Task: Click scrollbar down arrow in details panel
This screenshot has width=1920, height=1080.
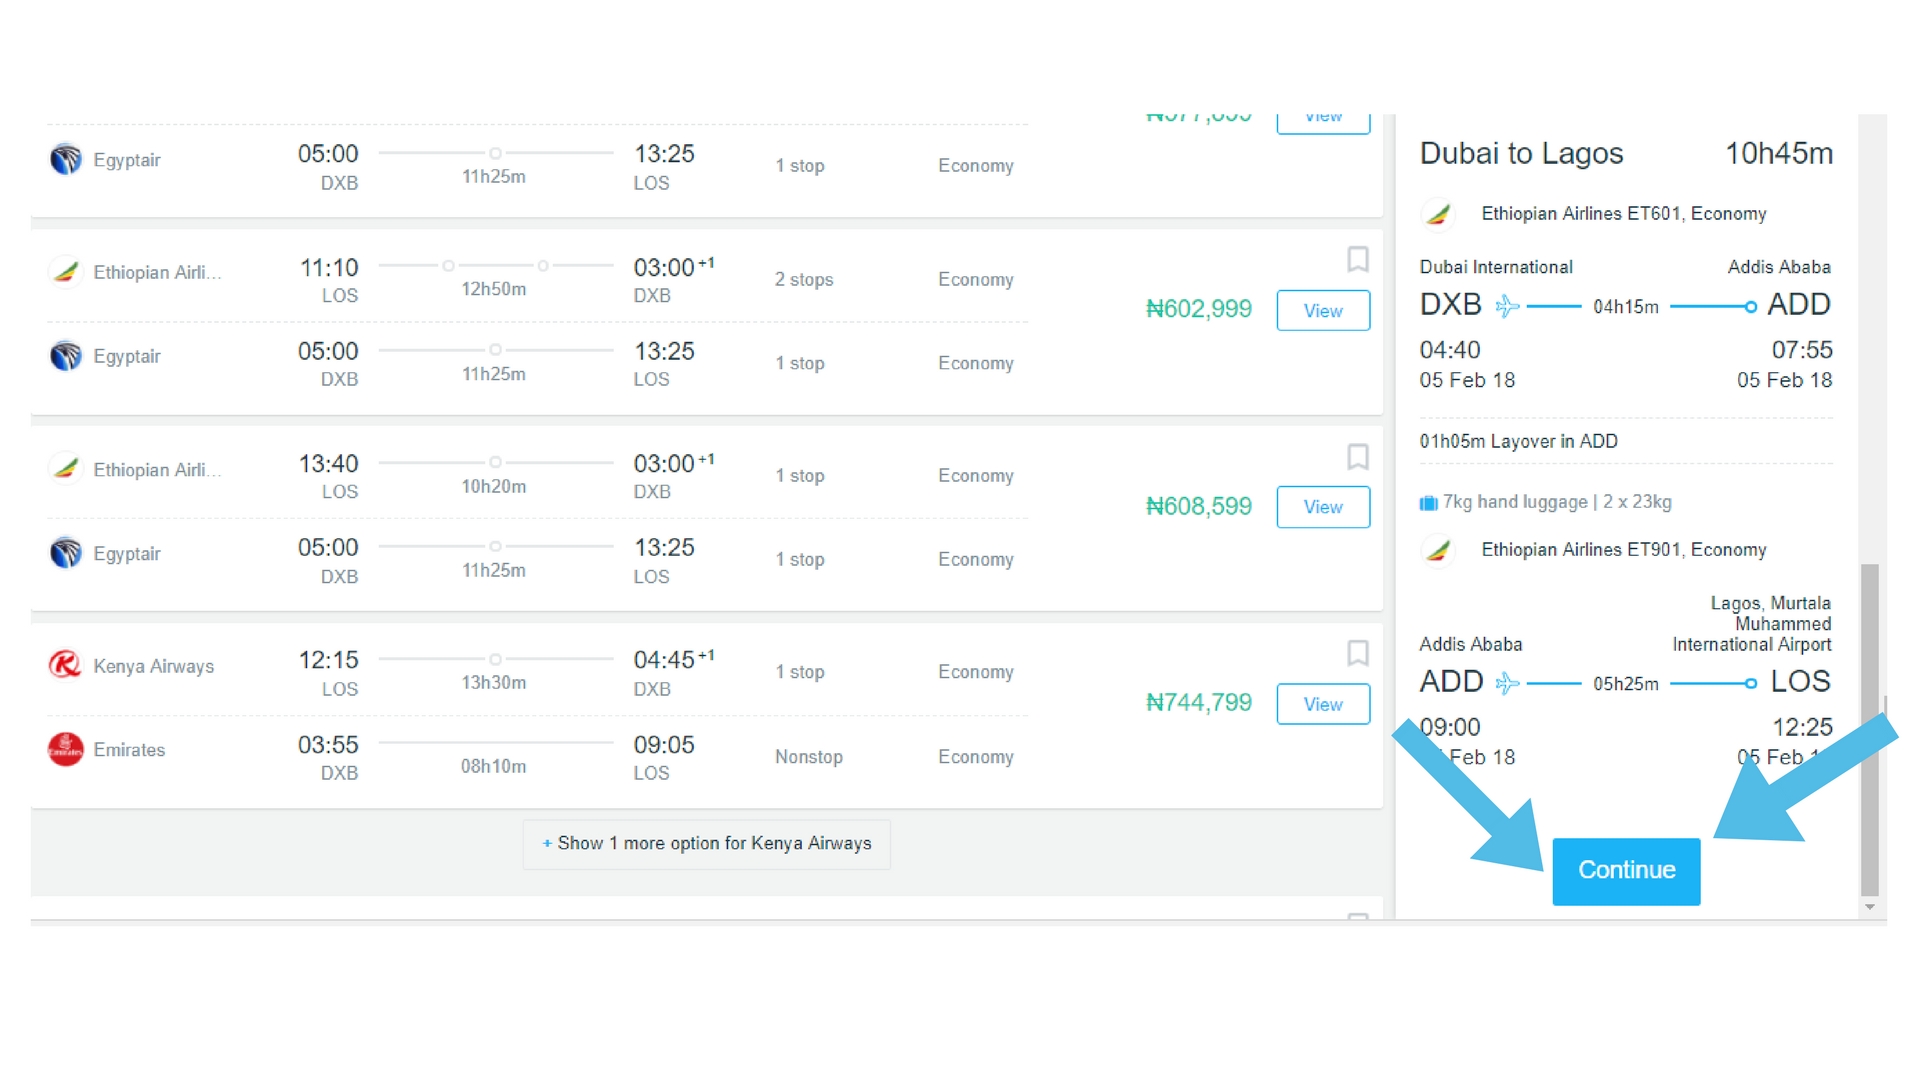Action: click(x=1869, y=907)
